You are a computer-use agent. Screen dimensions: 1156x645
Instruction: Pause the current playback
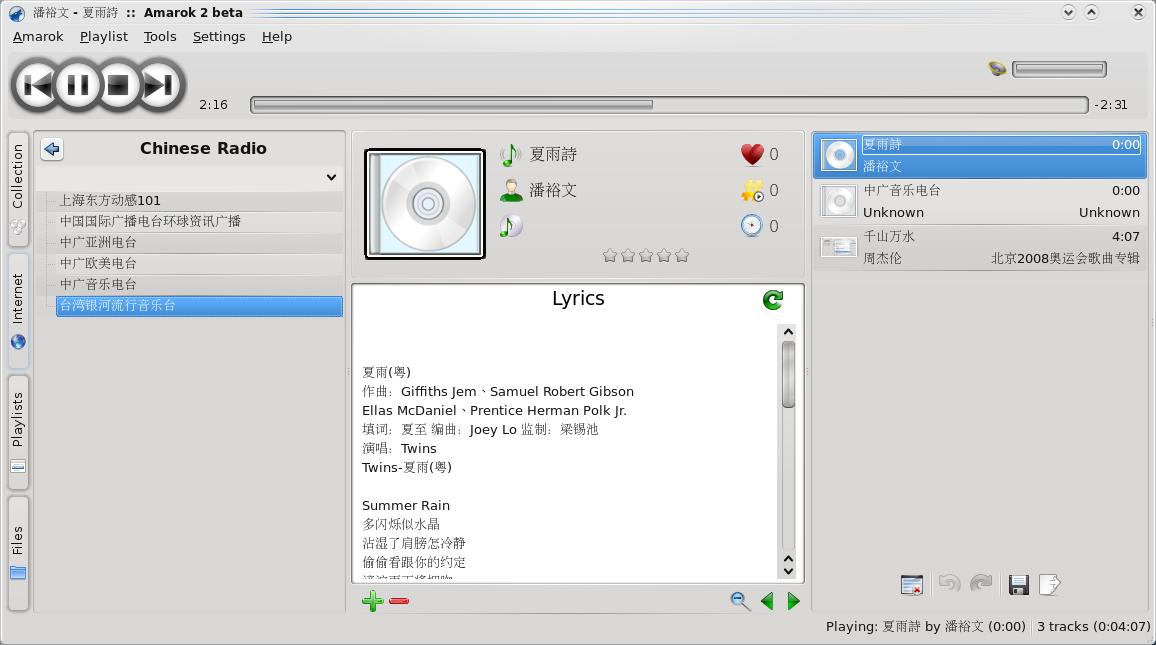77,86
